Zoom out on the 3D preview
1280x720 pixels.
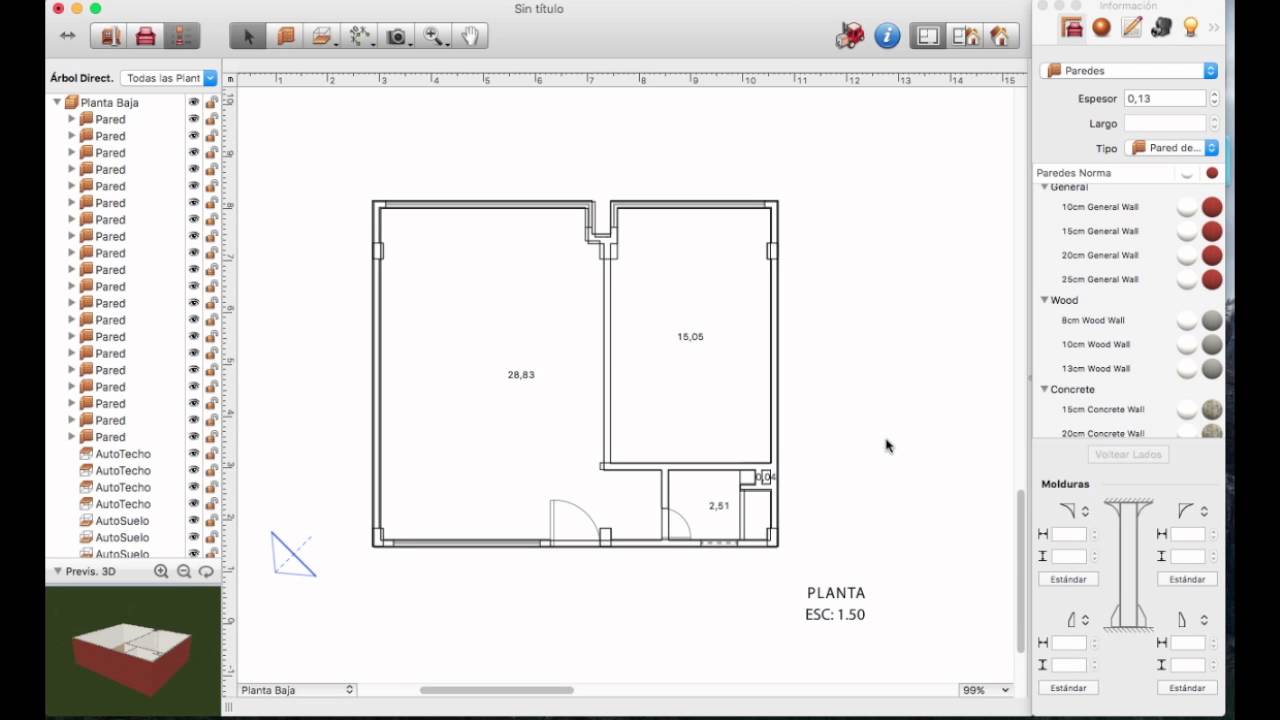point(184,571)
